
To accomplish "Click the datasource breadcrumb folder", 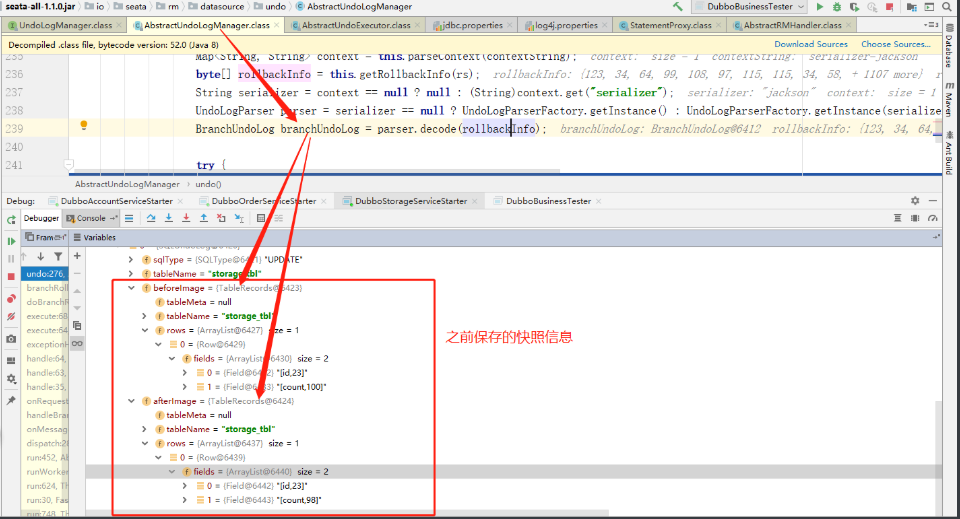I will (x=216, y=7).
